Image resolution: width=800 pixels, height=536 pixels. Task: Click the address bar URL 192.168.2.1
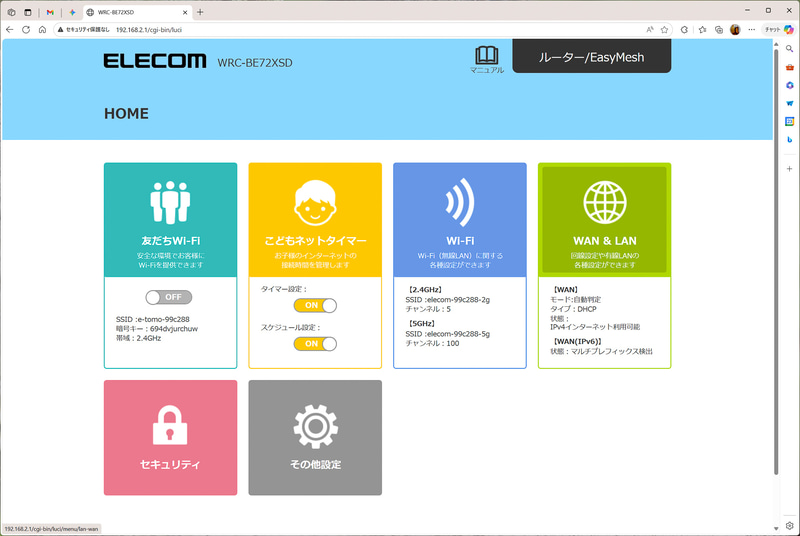148,30
